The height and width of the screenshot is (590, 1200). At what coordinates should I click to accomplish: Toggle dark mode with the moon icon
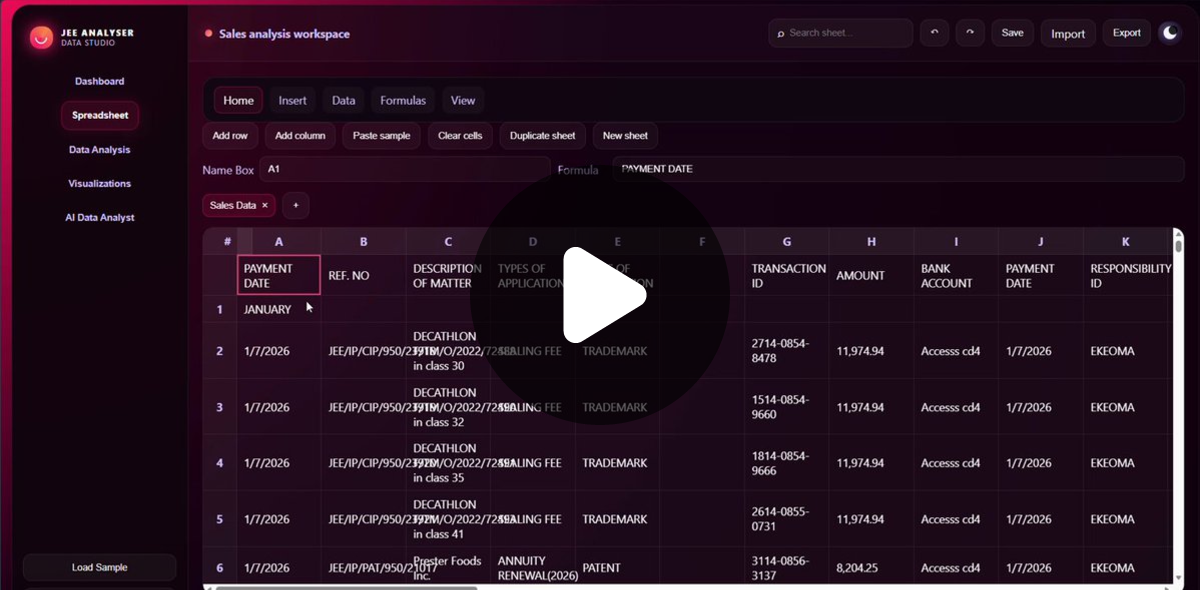pos(1169,33)
